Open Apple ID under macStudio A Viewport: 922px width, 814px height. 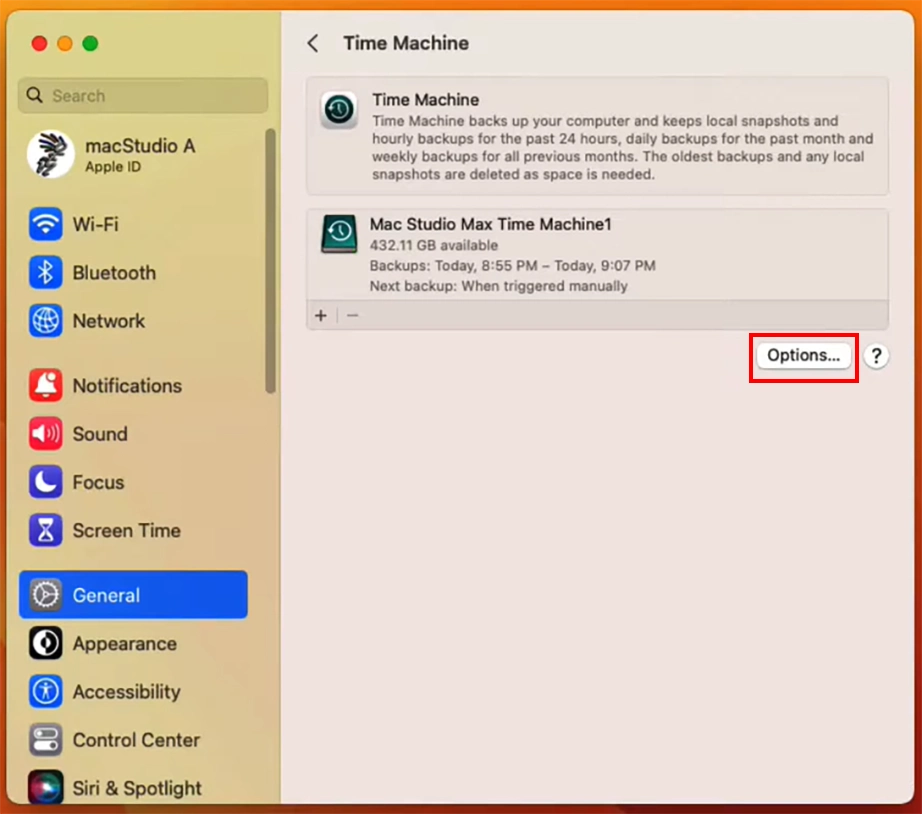point(113,167)
